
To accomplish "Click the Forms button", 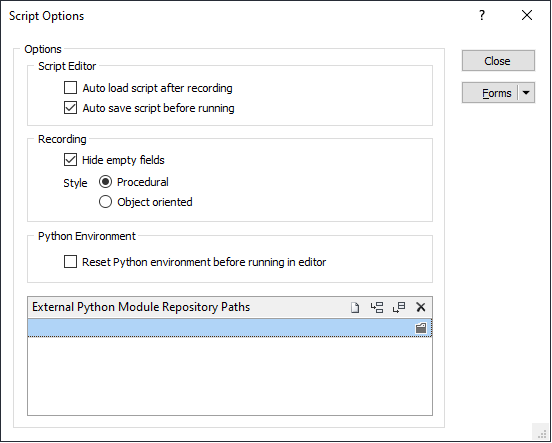I will (490, 93).
